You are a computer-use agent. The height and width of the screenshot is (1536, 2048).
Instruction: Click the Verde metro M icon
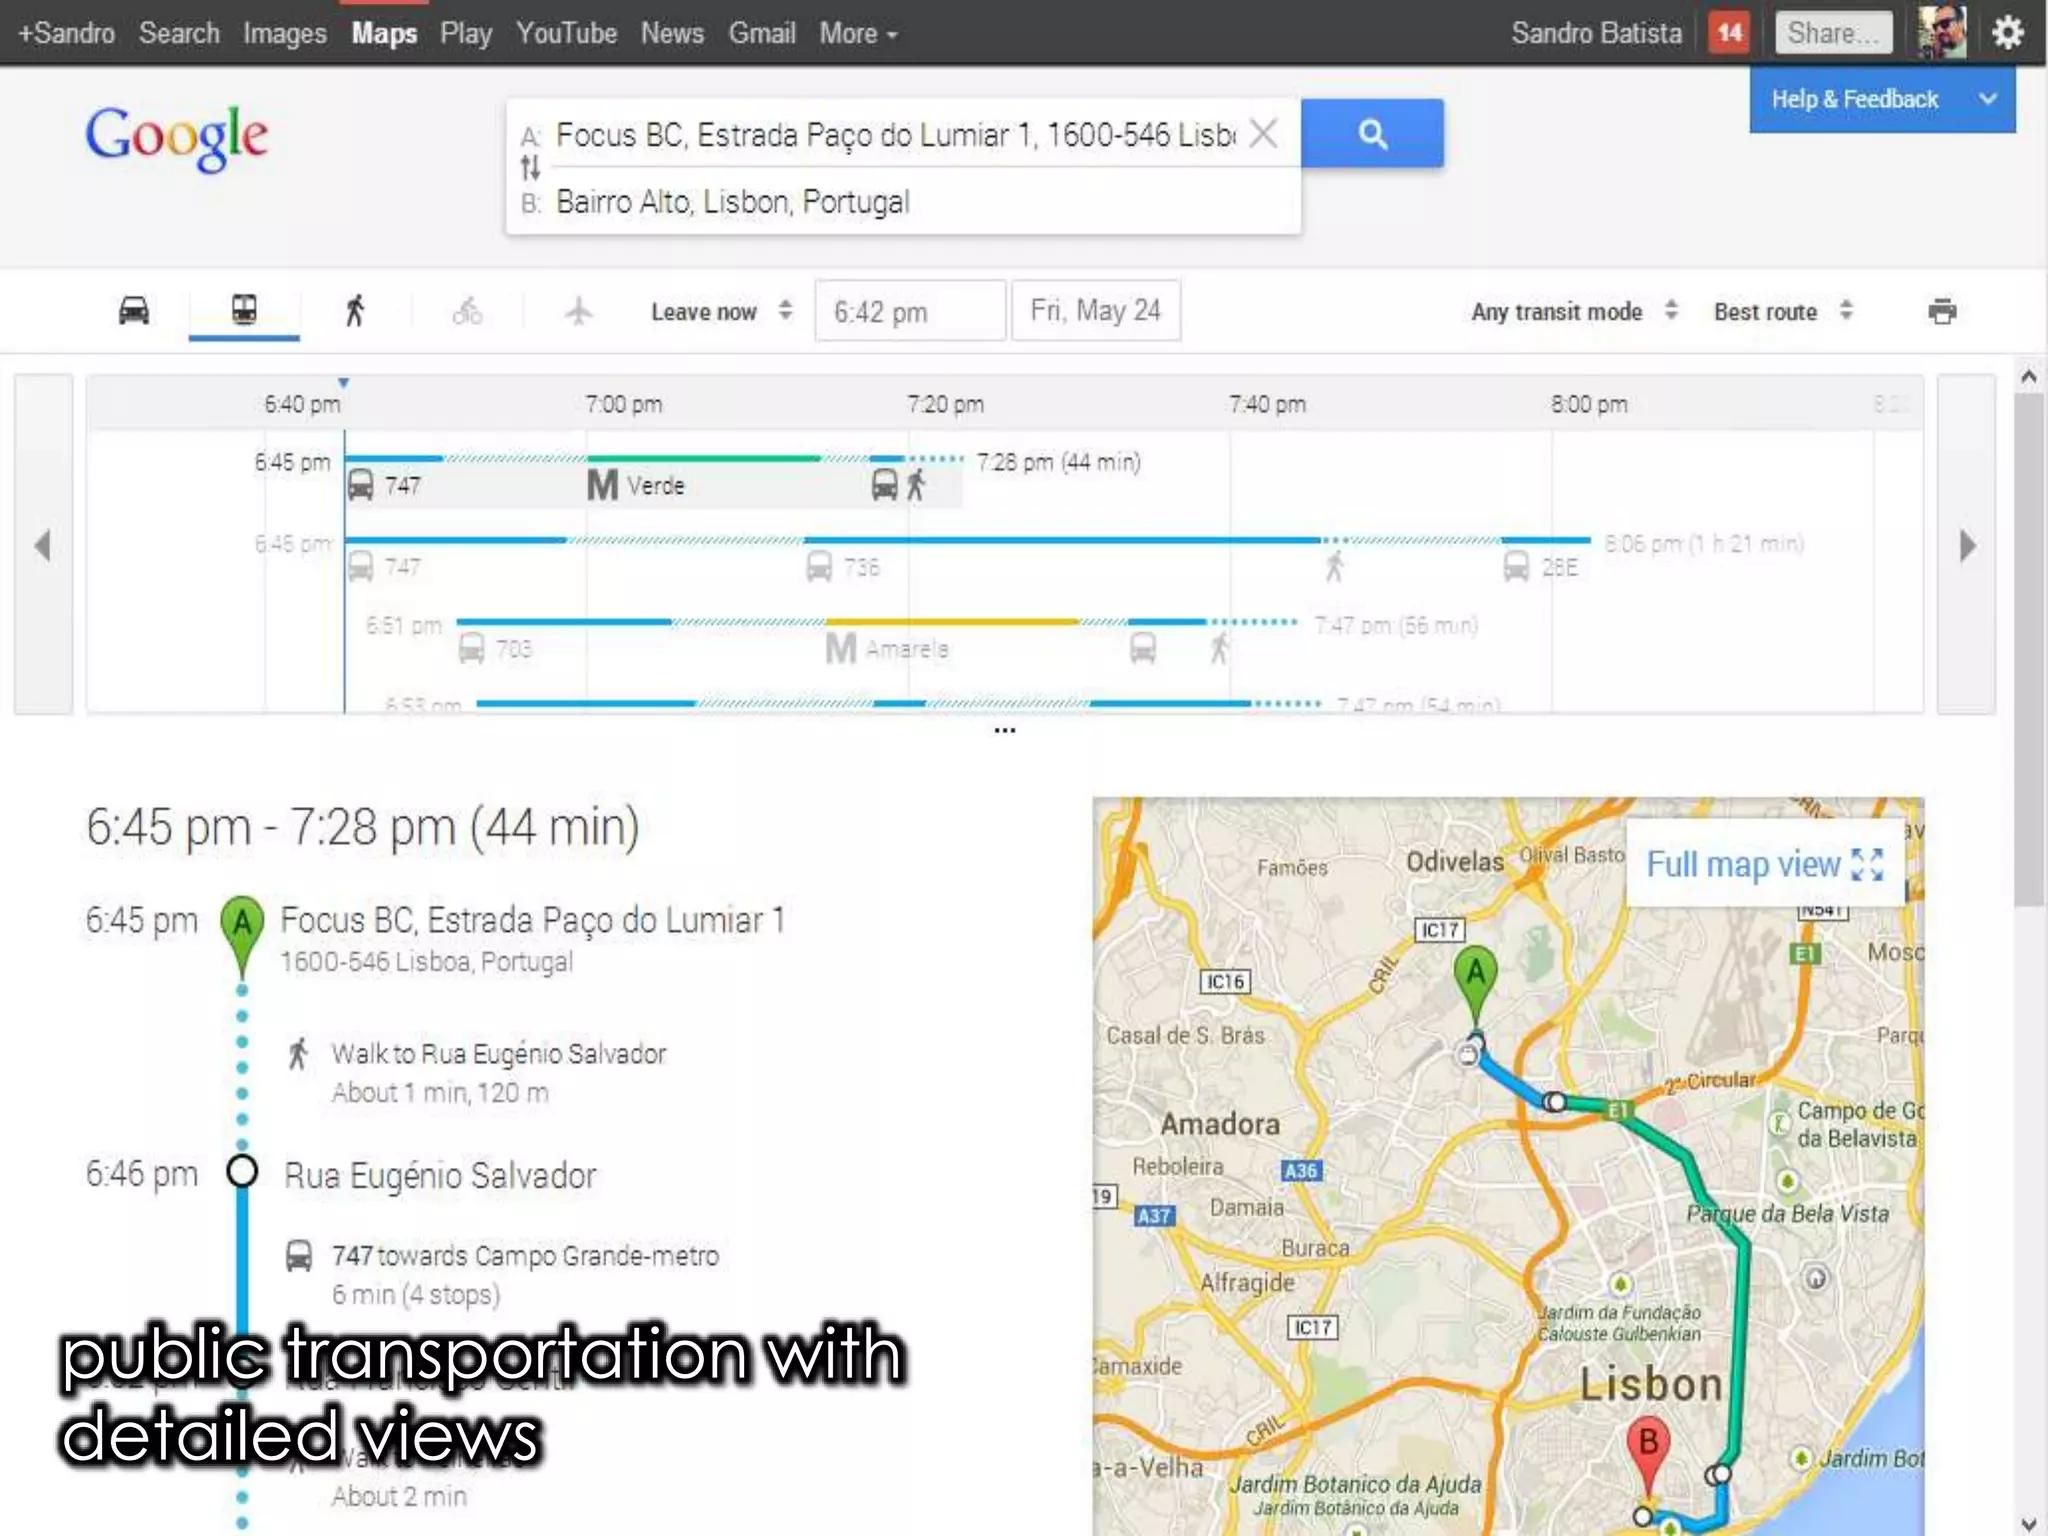coord(602,485)
